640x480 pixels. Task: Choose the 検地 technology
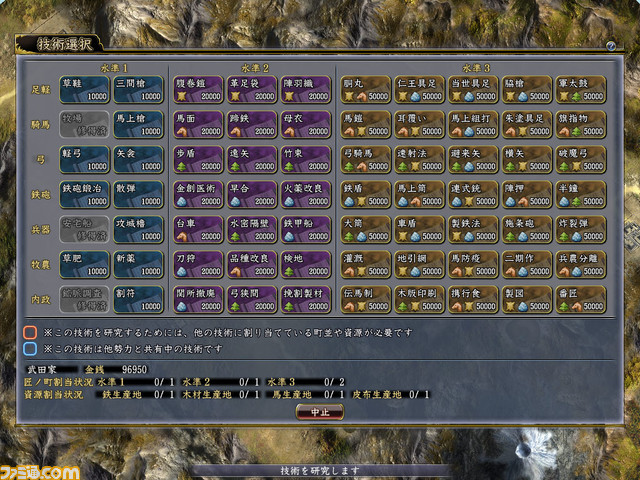pos(306,265)
